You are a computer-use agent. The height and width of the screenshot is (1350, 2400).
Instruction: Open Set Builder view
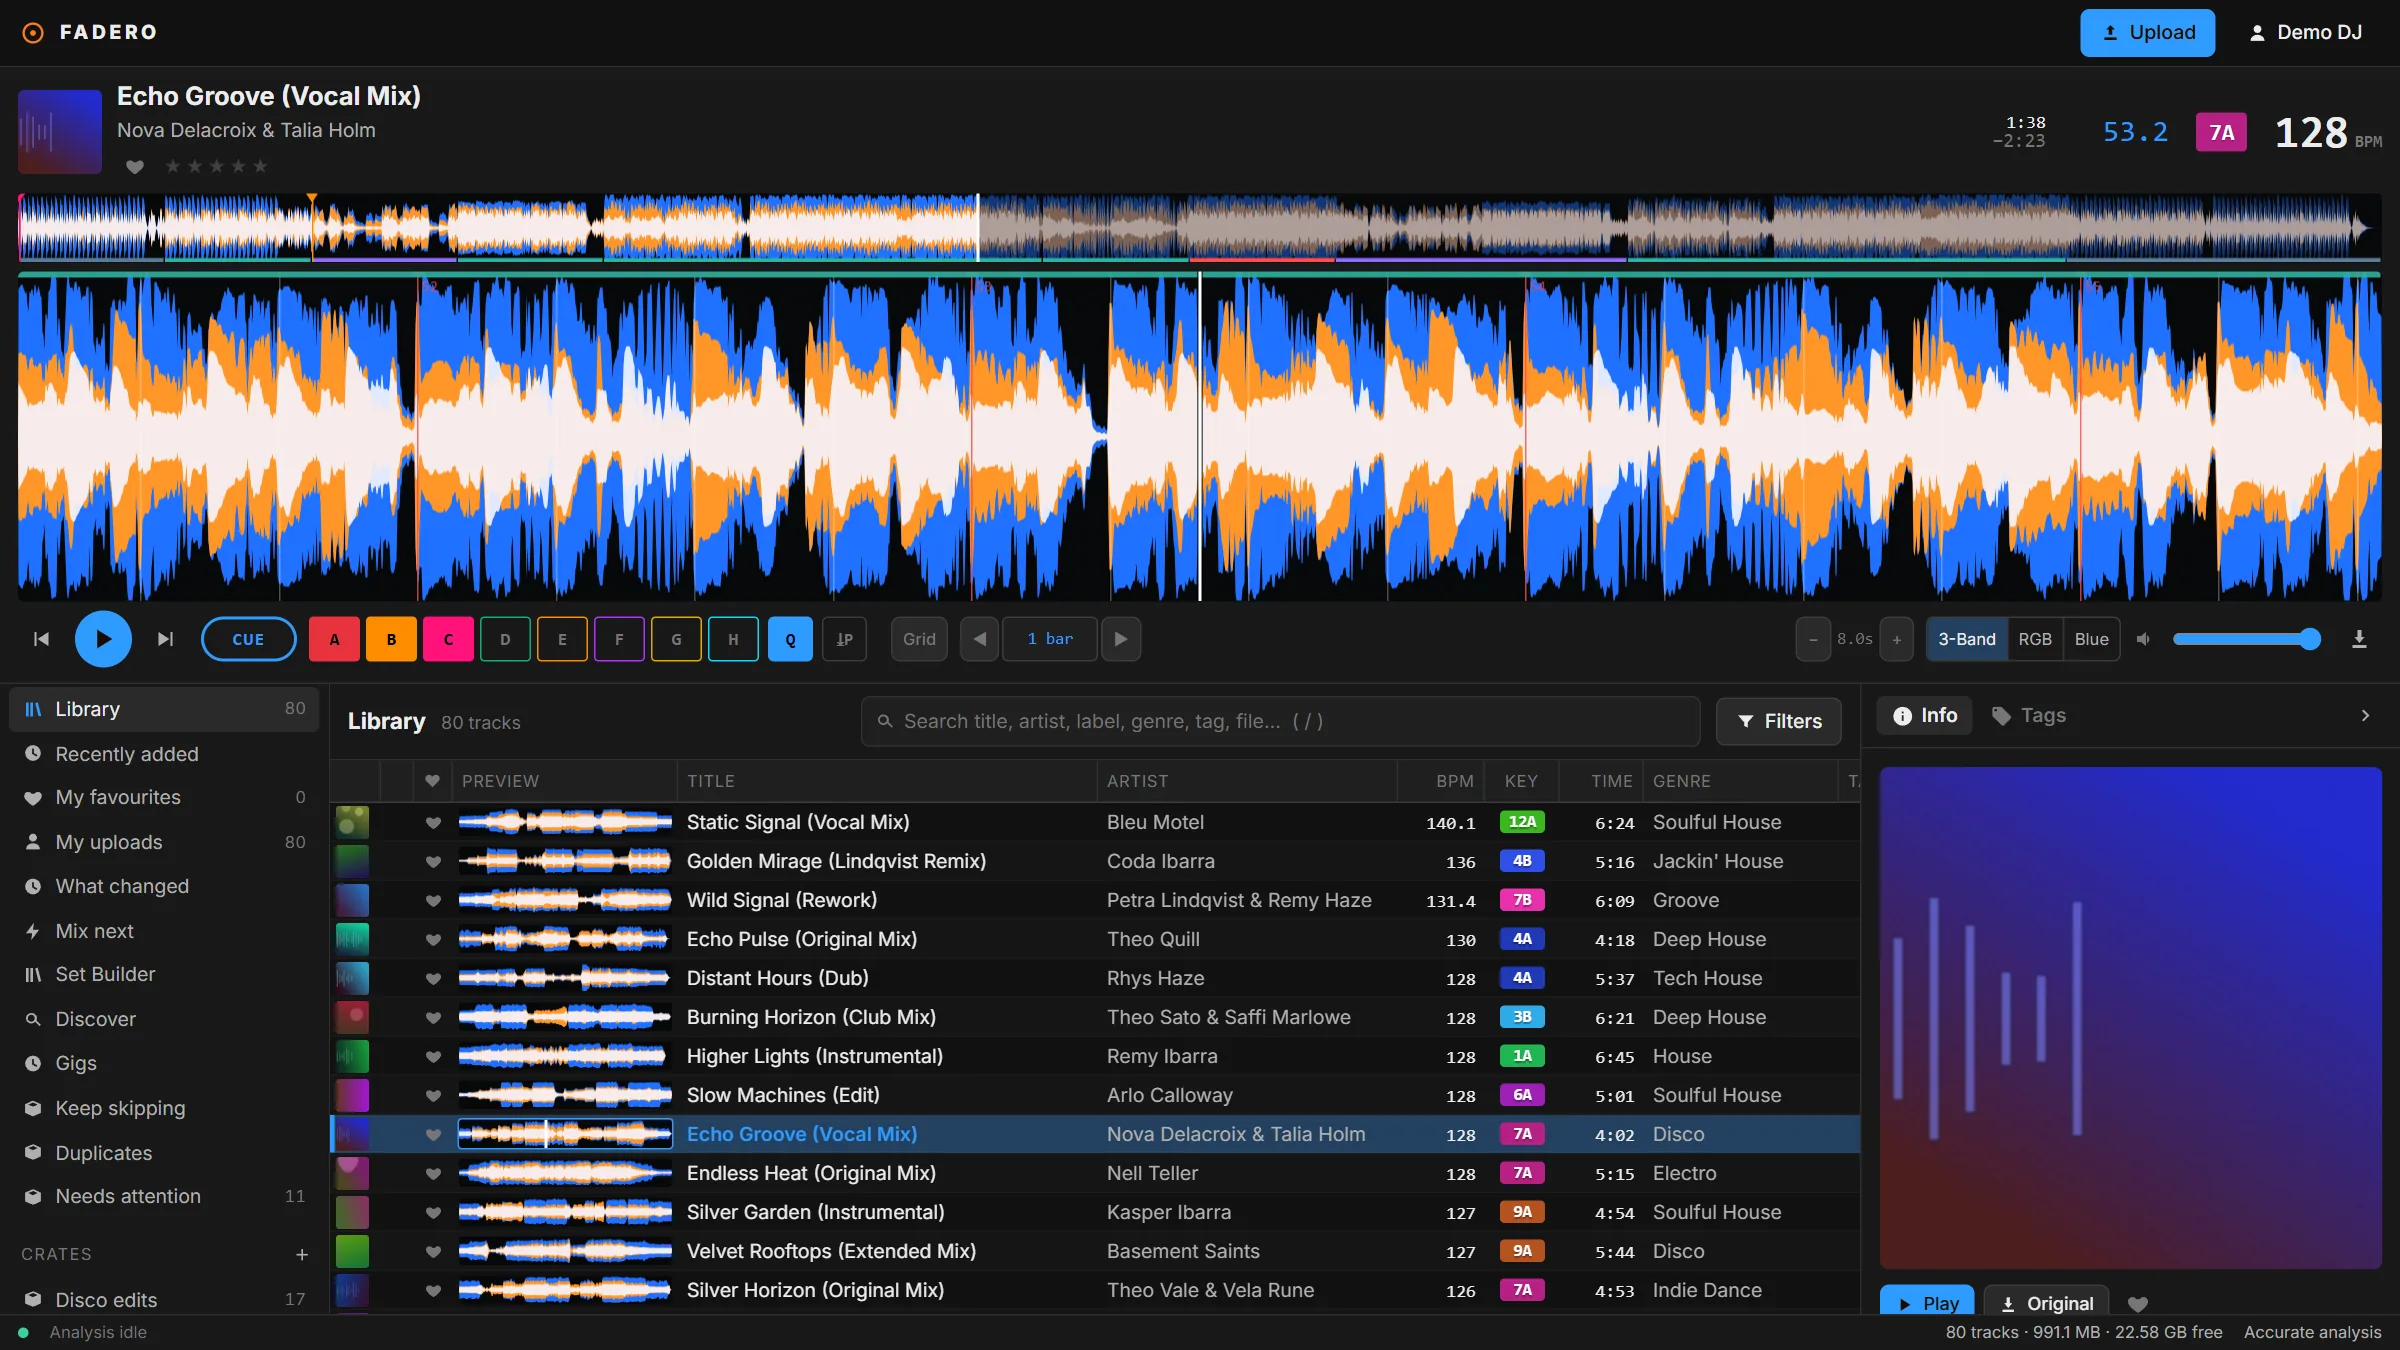pos(164,974)
